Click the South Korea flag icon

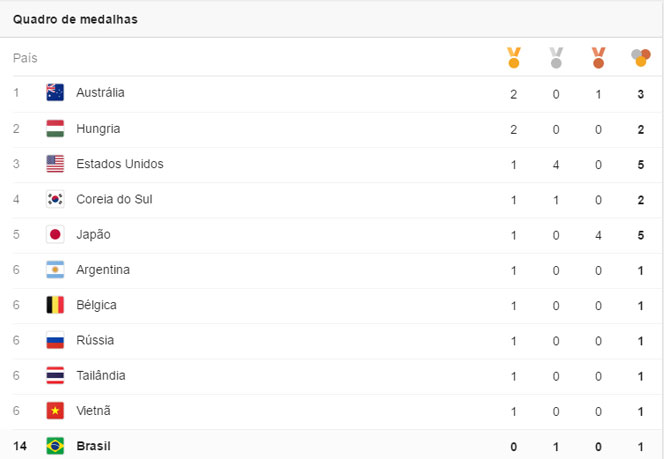[x=55, y=199]
